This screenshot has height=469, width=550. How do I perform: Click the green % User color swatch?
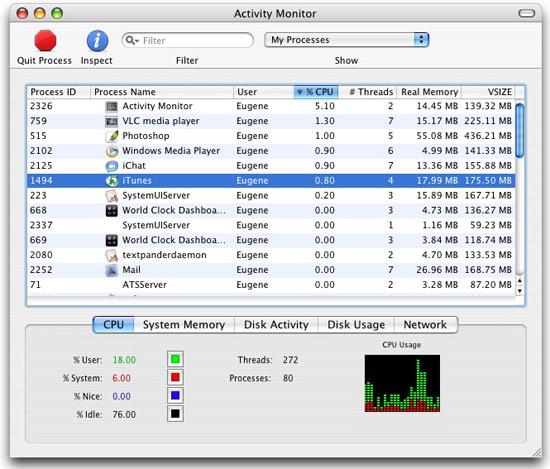175,359
